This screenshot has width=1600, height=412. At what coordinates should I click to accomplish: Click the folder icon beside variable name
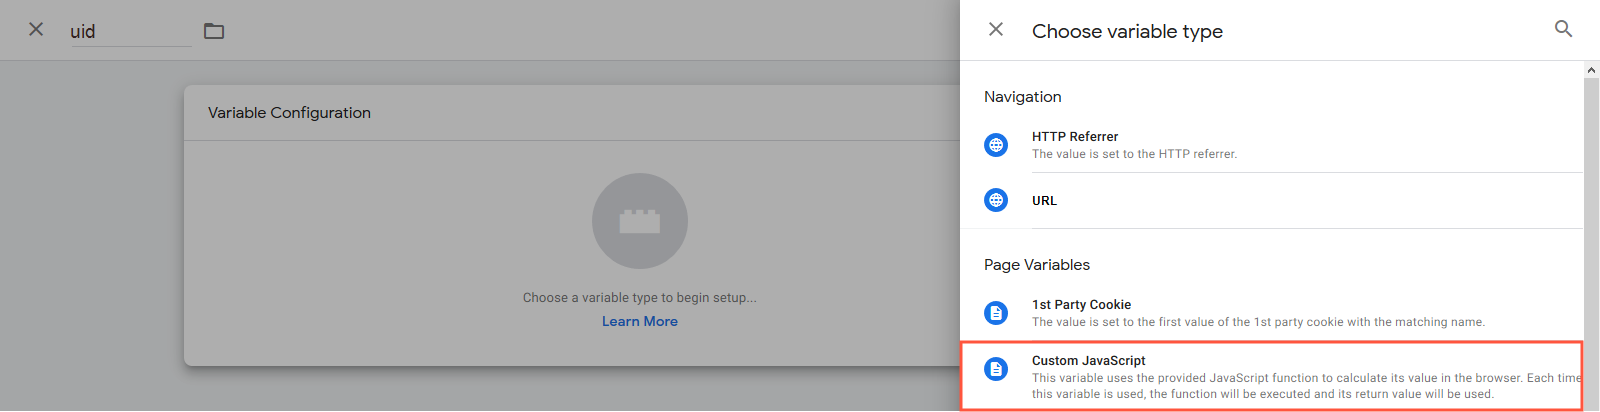[214, 31]
